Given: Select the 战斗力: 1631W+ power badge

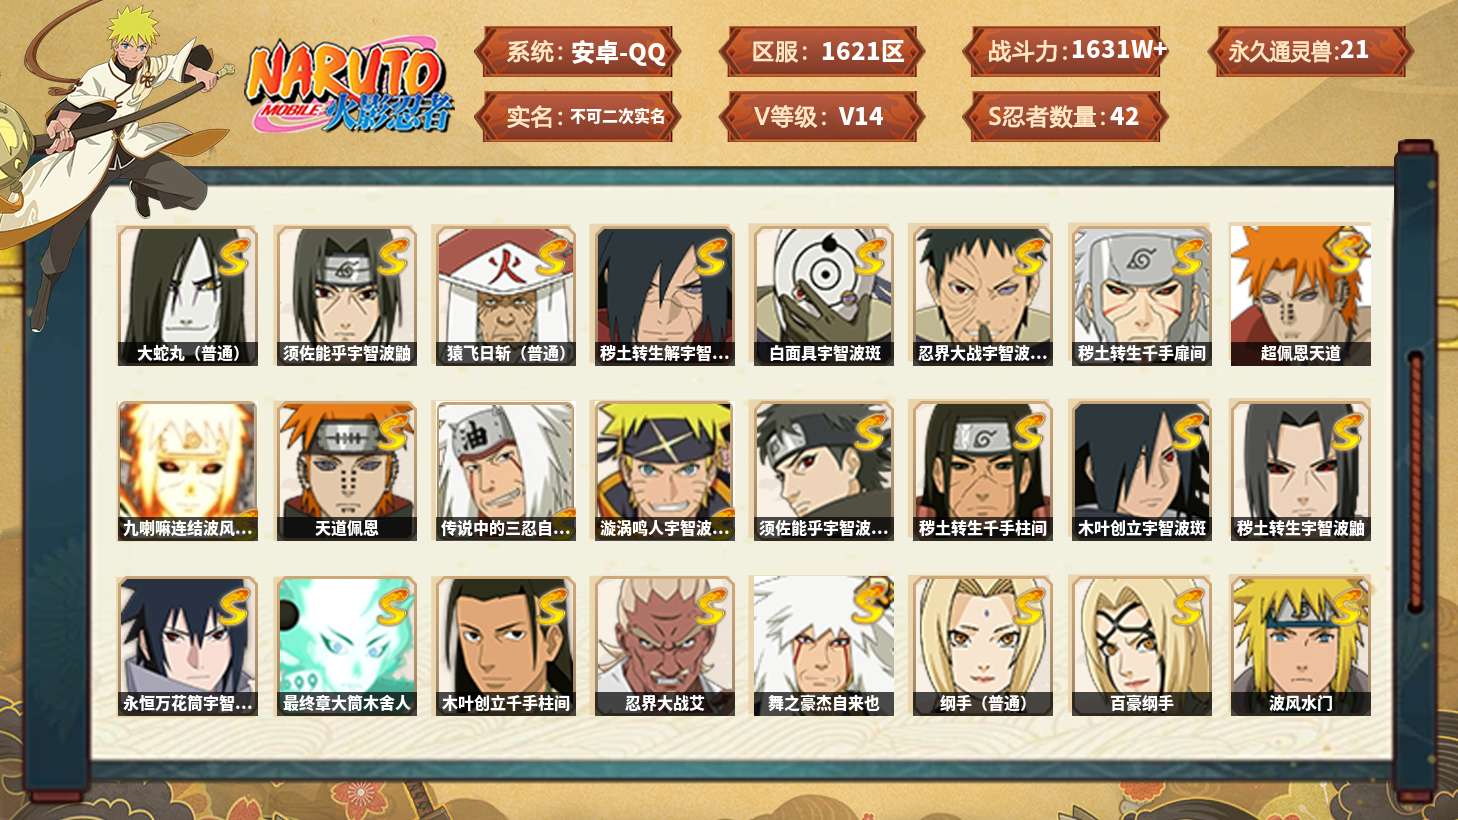Looking at the screenshot, I should pyautogui.click(x=1065, y=52).
